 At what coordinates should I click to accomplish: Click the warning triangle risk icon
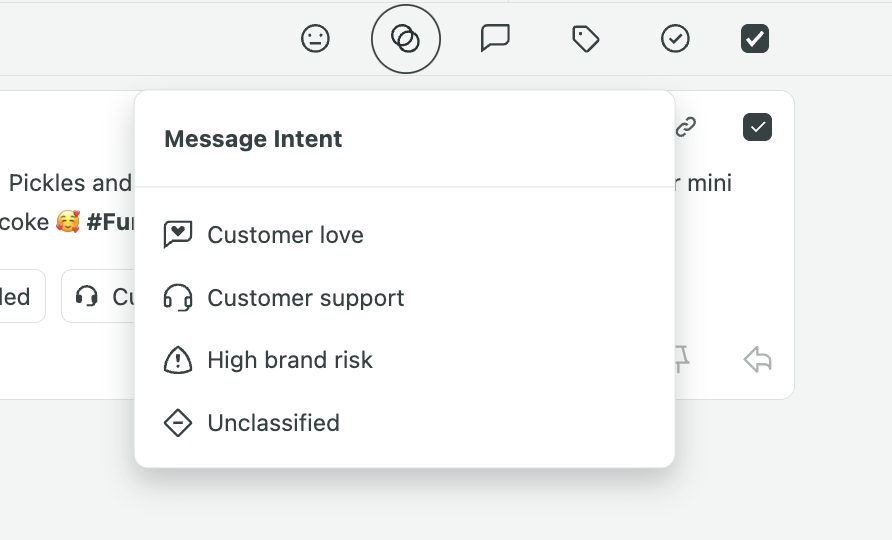click(178, 360)
